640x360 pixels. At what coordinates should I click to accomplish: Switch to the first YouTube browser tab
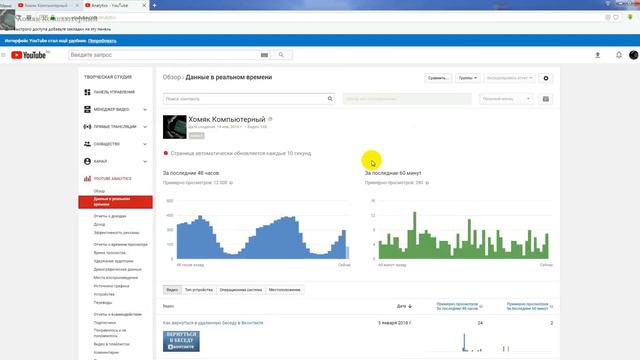(x=49, y=5)
